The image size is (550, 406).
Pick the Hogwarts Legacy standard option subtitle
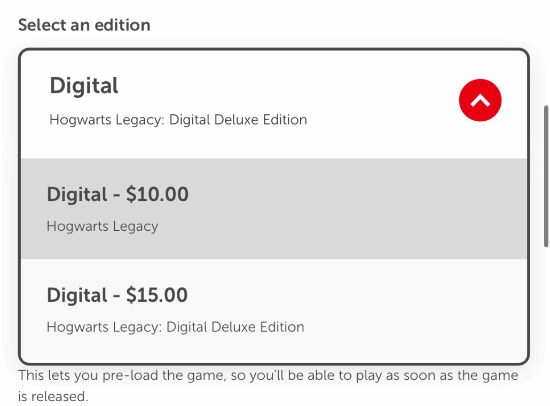point(102,227)
